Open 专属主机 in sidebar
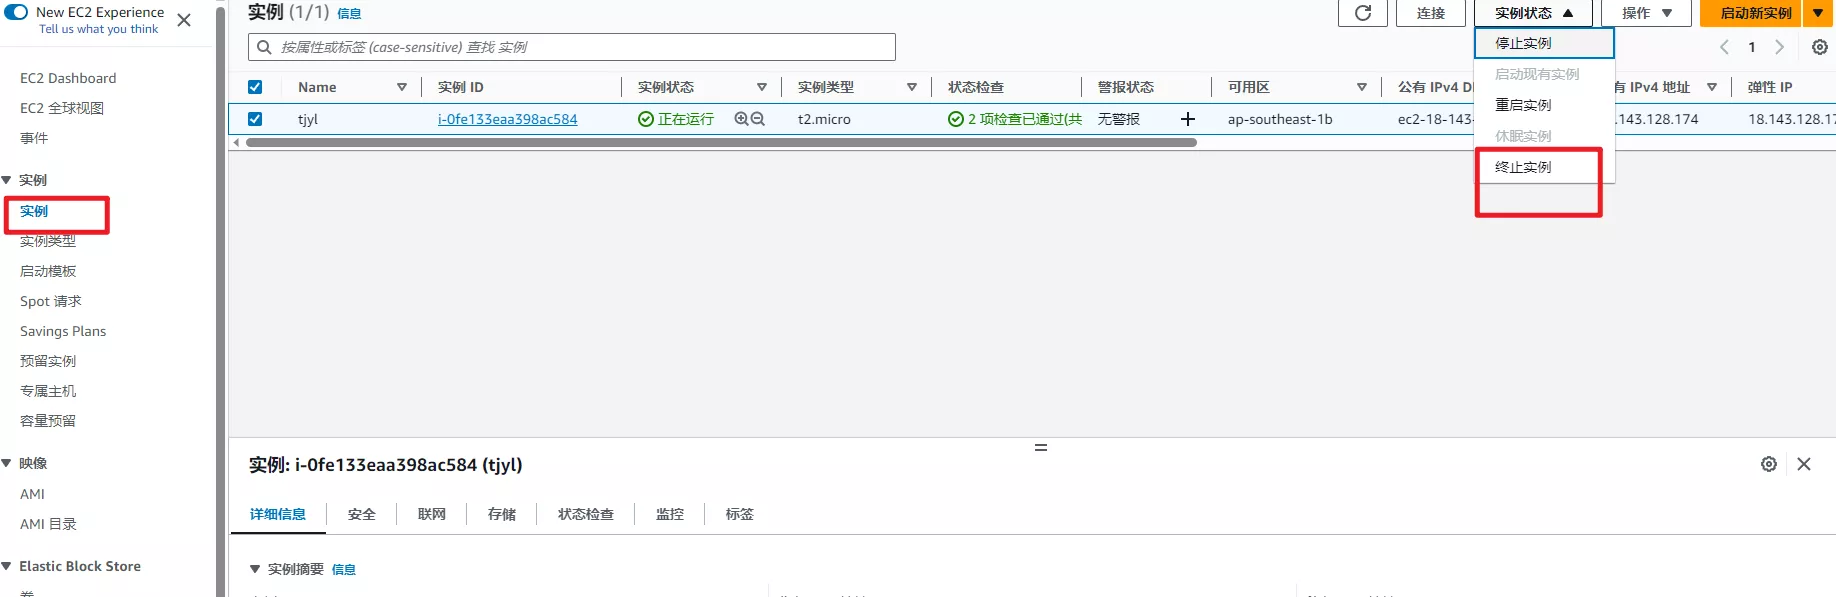Image resolution: width=1836 pixels, height=597 pixels. tap(48, 391)
